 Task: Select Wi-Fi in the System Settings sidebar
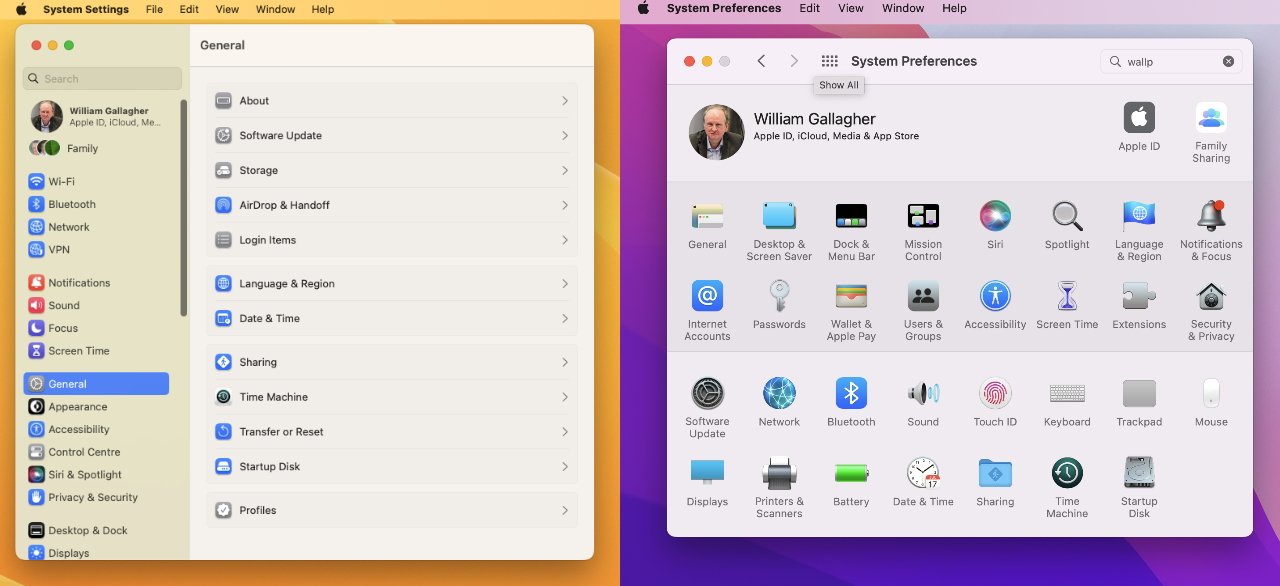point(60,181)
